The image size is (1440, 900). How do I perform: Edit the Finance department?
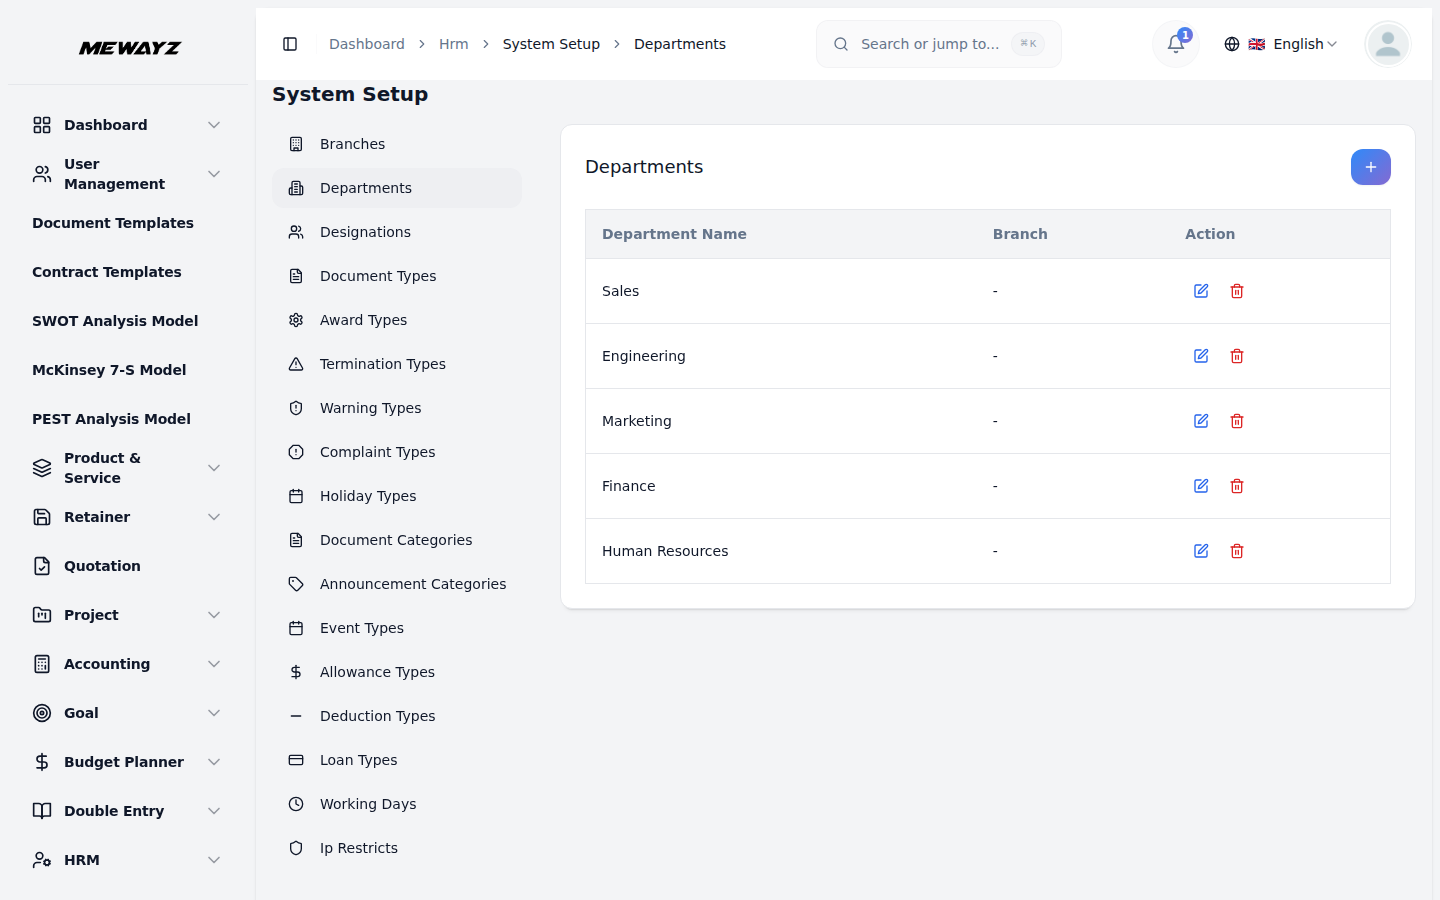(1201, 486)
